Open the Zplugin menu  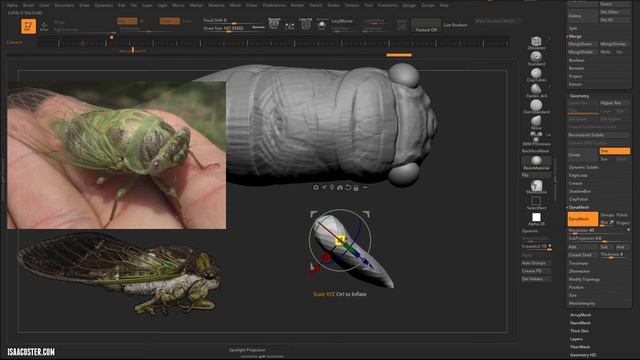tap(409, 5)
